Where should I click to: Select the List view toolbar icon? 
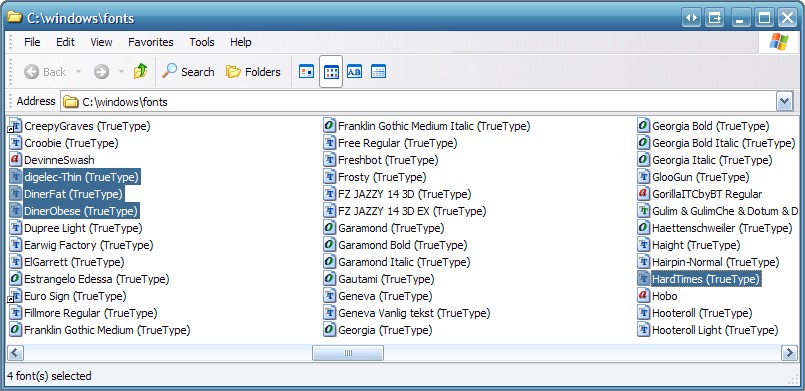331,72
